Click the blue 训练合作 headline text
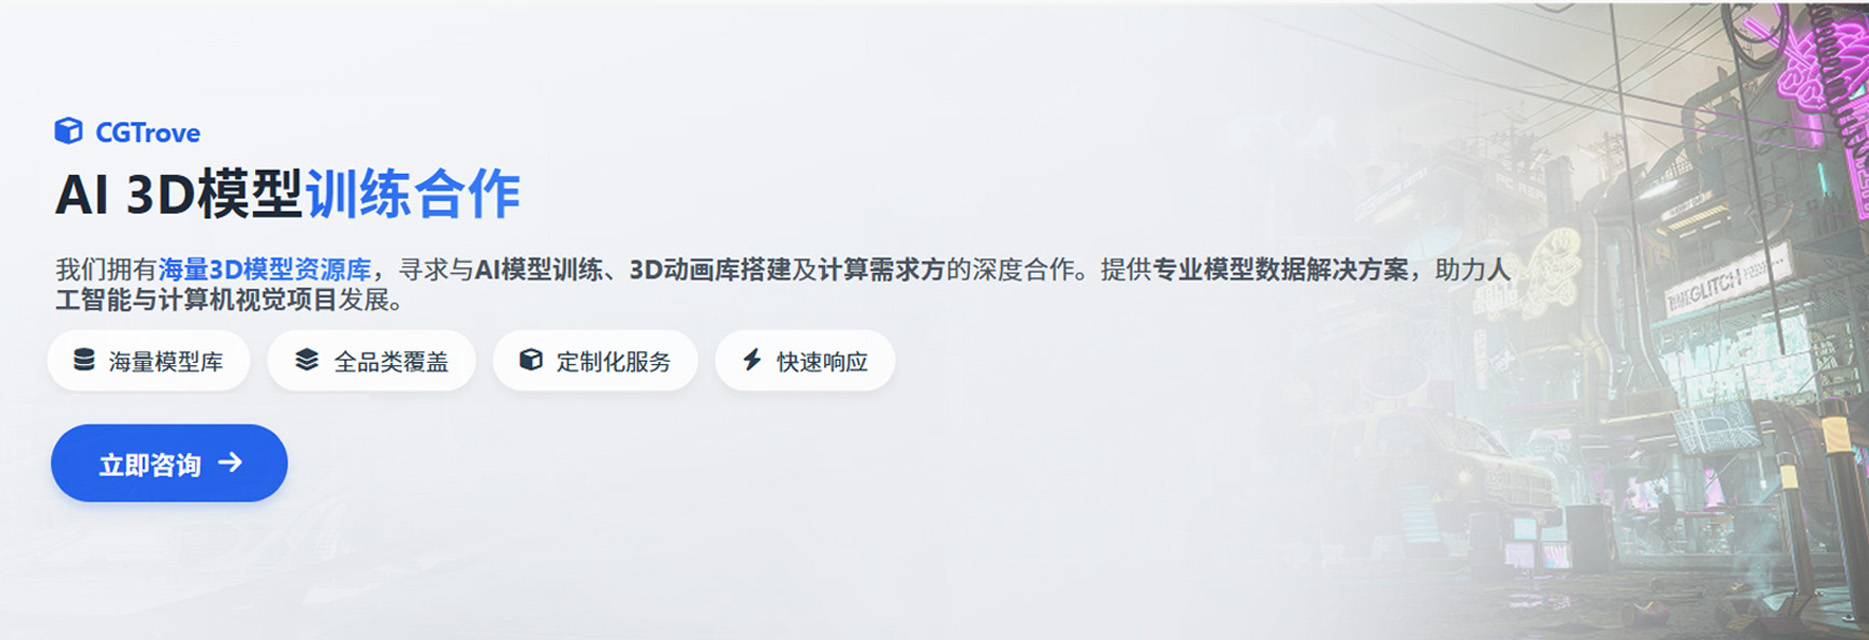The image size is (1869, 640). [412, 194]
